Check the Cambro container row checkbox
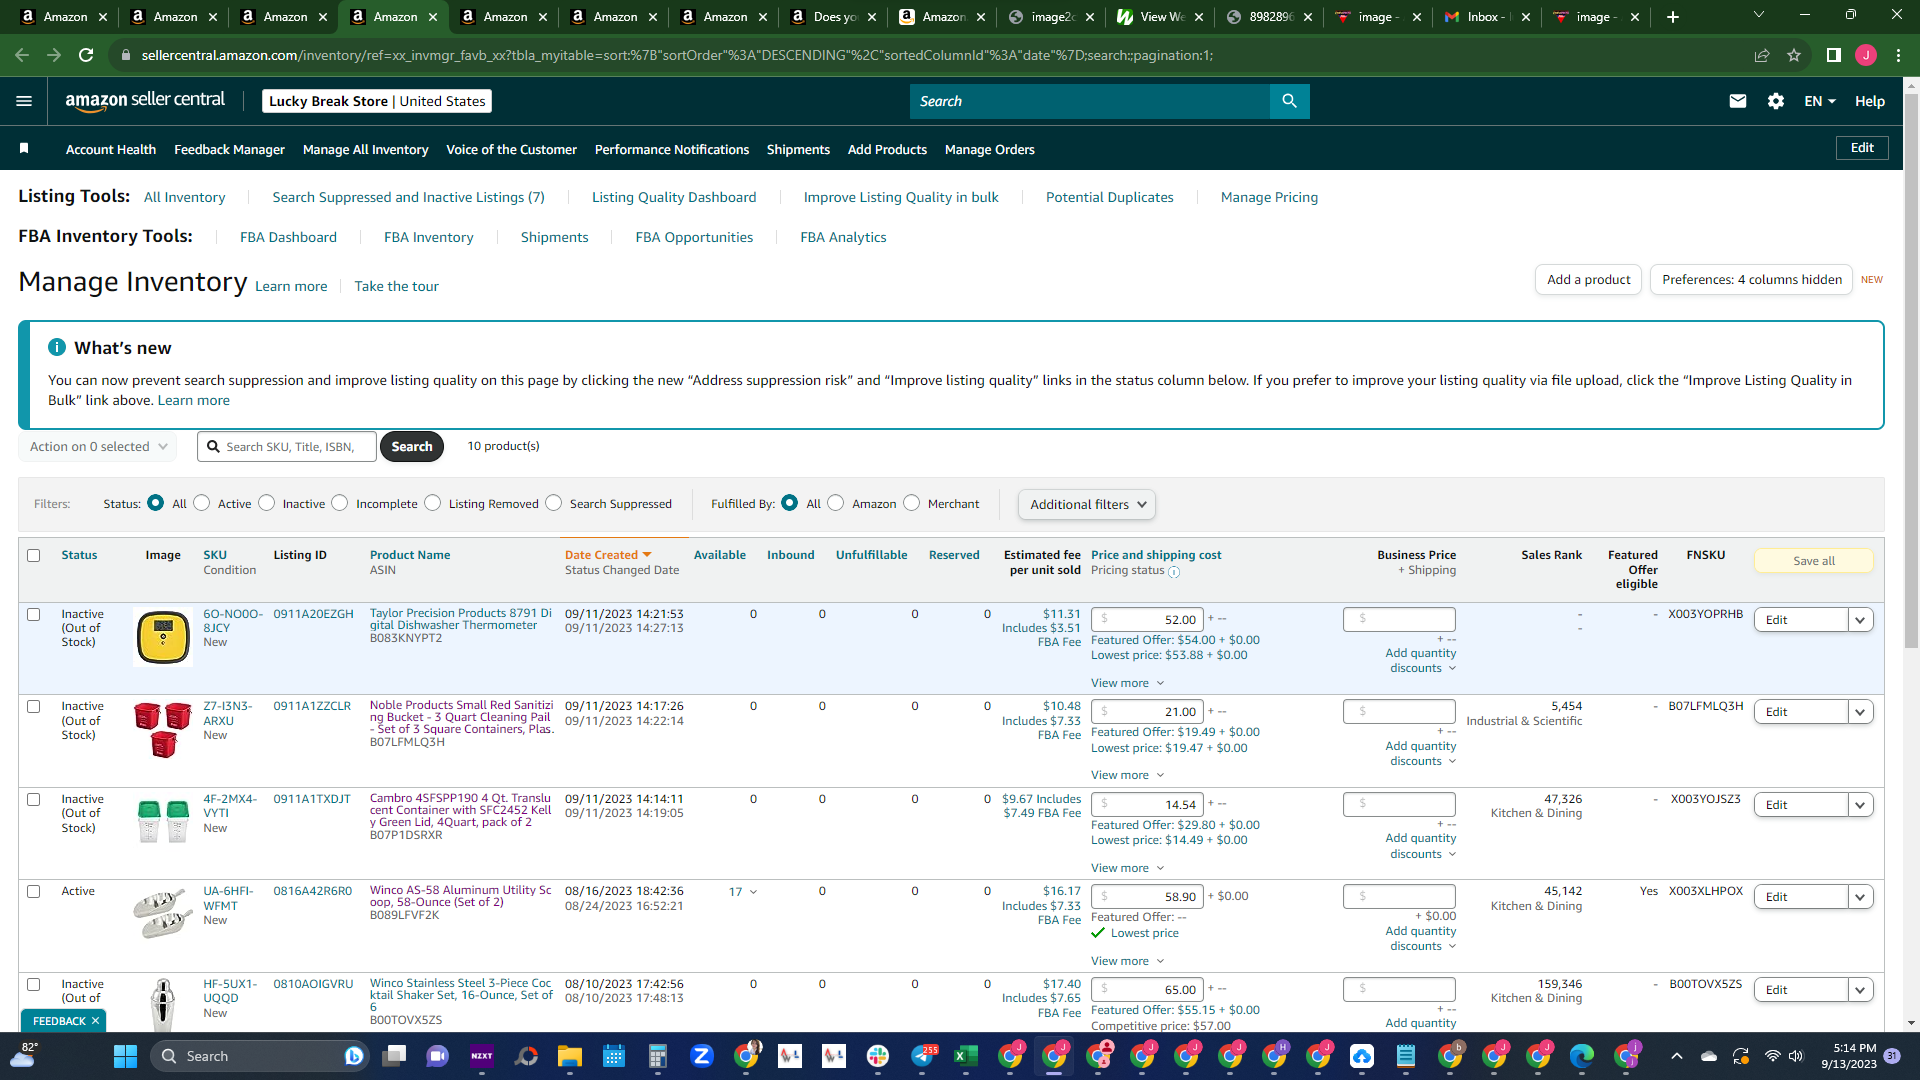This screenshot has height=1080, width=1920. pos(34,799)
